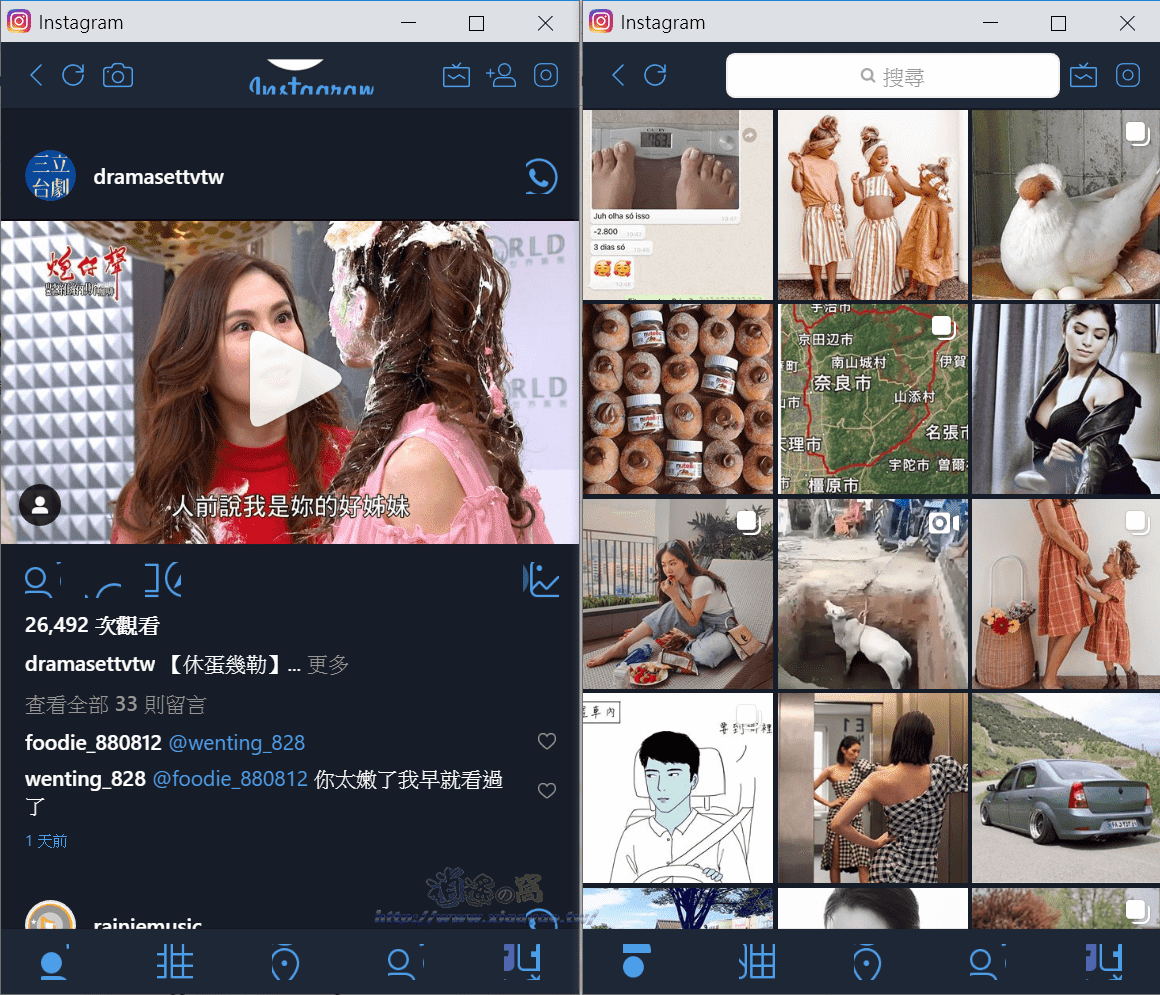Open new post tab in left window
Screen dimensions: 1160x995
point(285,962)
